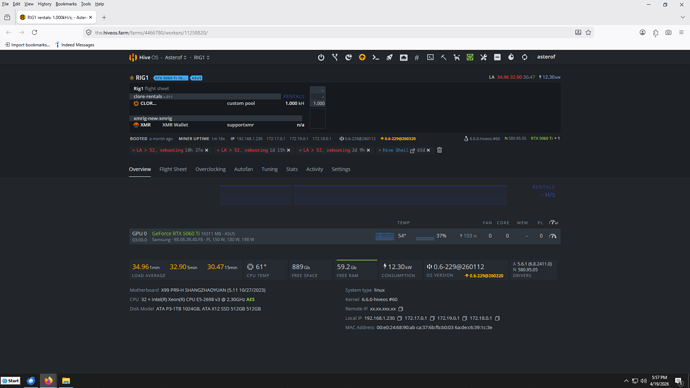Open the overclocking gauge icon in toolbar

pos(404,57)
